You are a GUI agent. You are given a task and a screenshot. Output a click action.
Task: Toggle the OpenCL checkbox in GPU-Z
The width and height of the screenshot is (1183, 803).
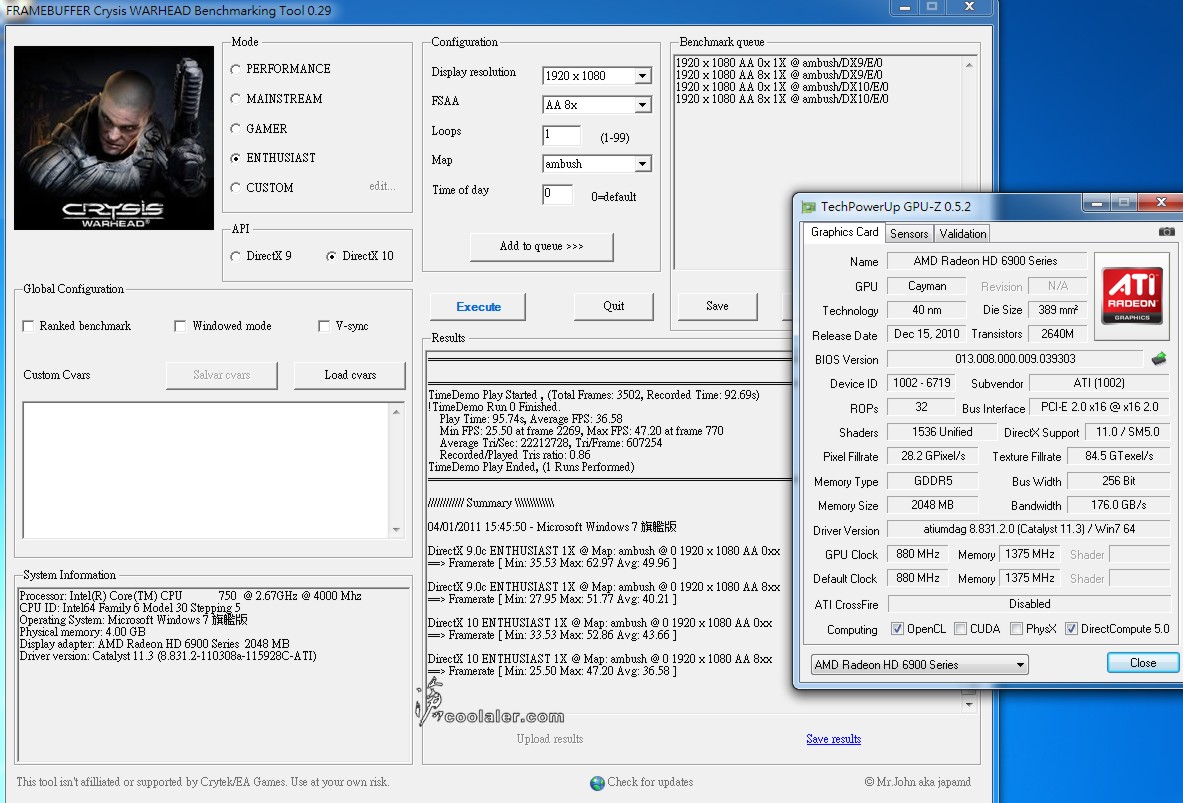[x=897, y=629]
